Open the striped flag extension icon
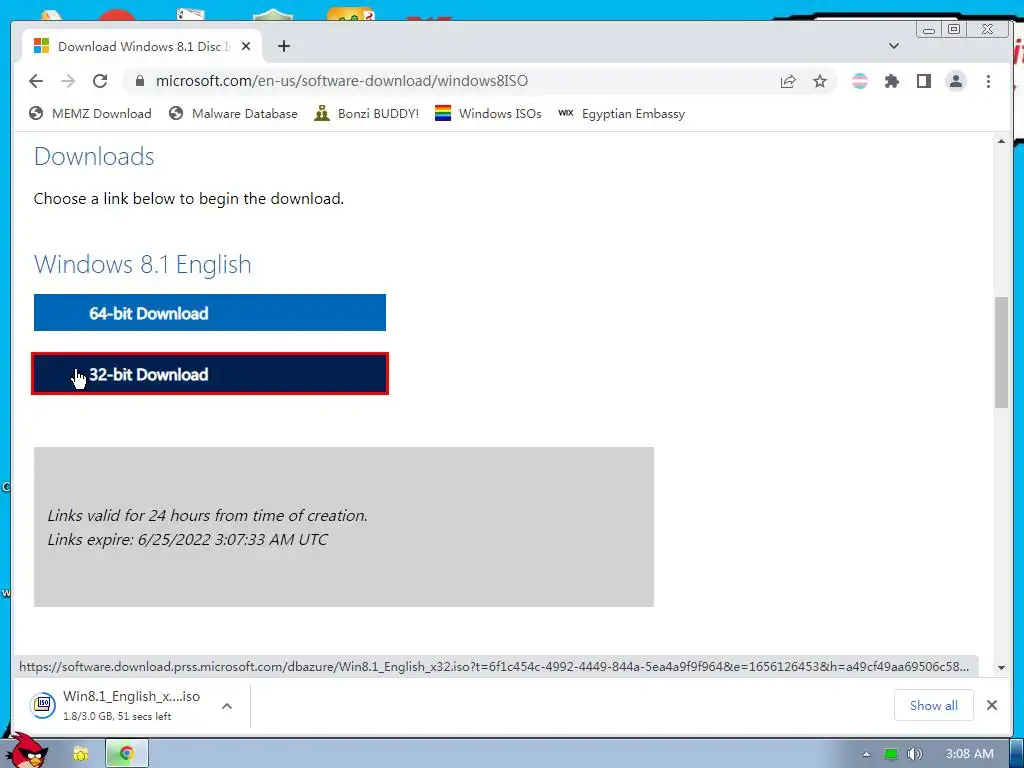This screenshot has width=1024, height=768. [859, 81]
